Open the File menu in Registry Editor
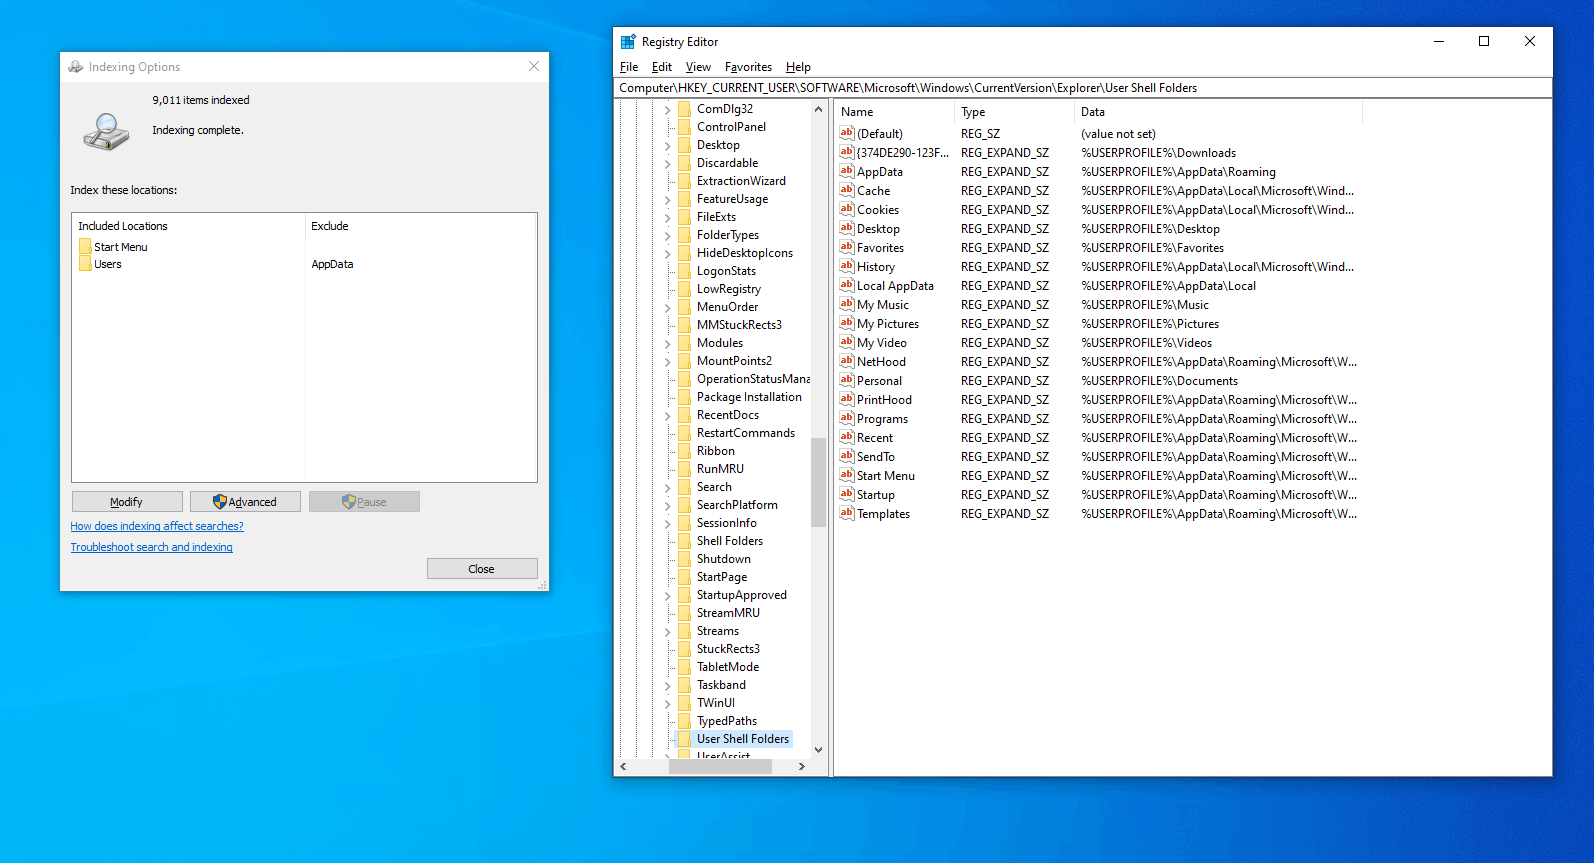 [629, 67]
